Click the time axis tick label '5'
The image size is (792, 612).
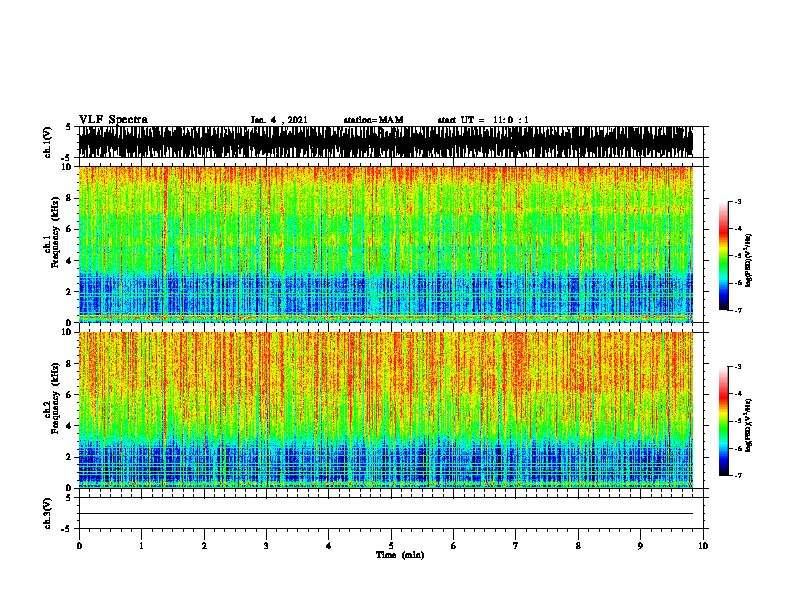coord(391,546)
